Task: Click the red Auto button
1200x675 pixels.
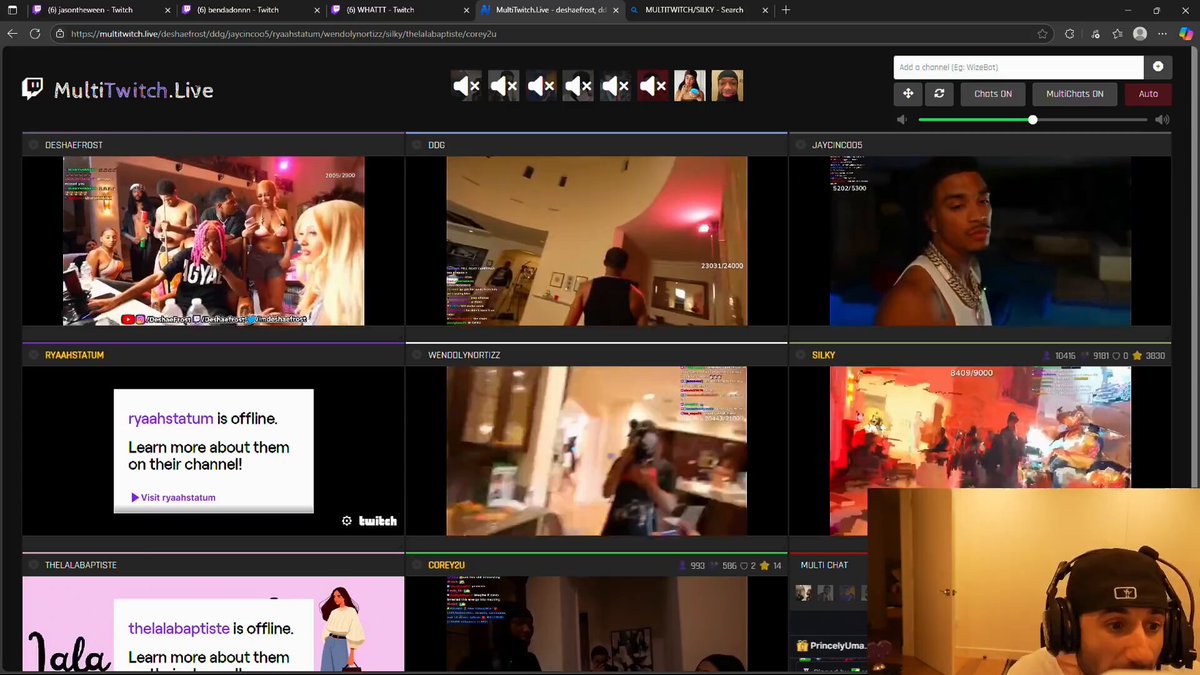Action: pyautogui.click(x=1148, y=94)
